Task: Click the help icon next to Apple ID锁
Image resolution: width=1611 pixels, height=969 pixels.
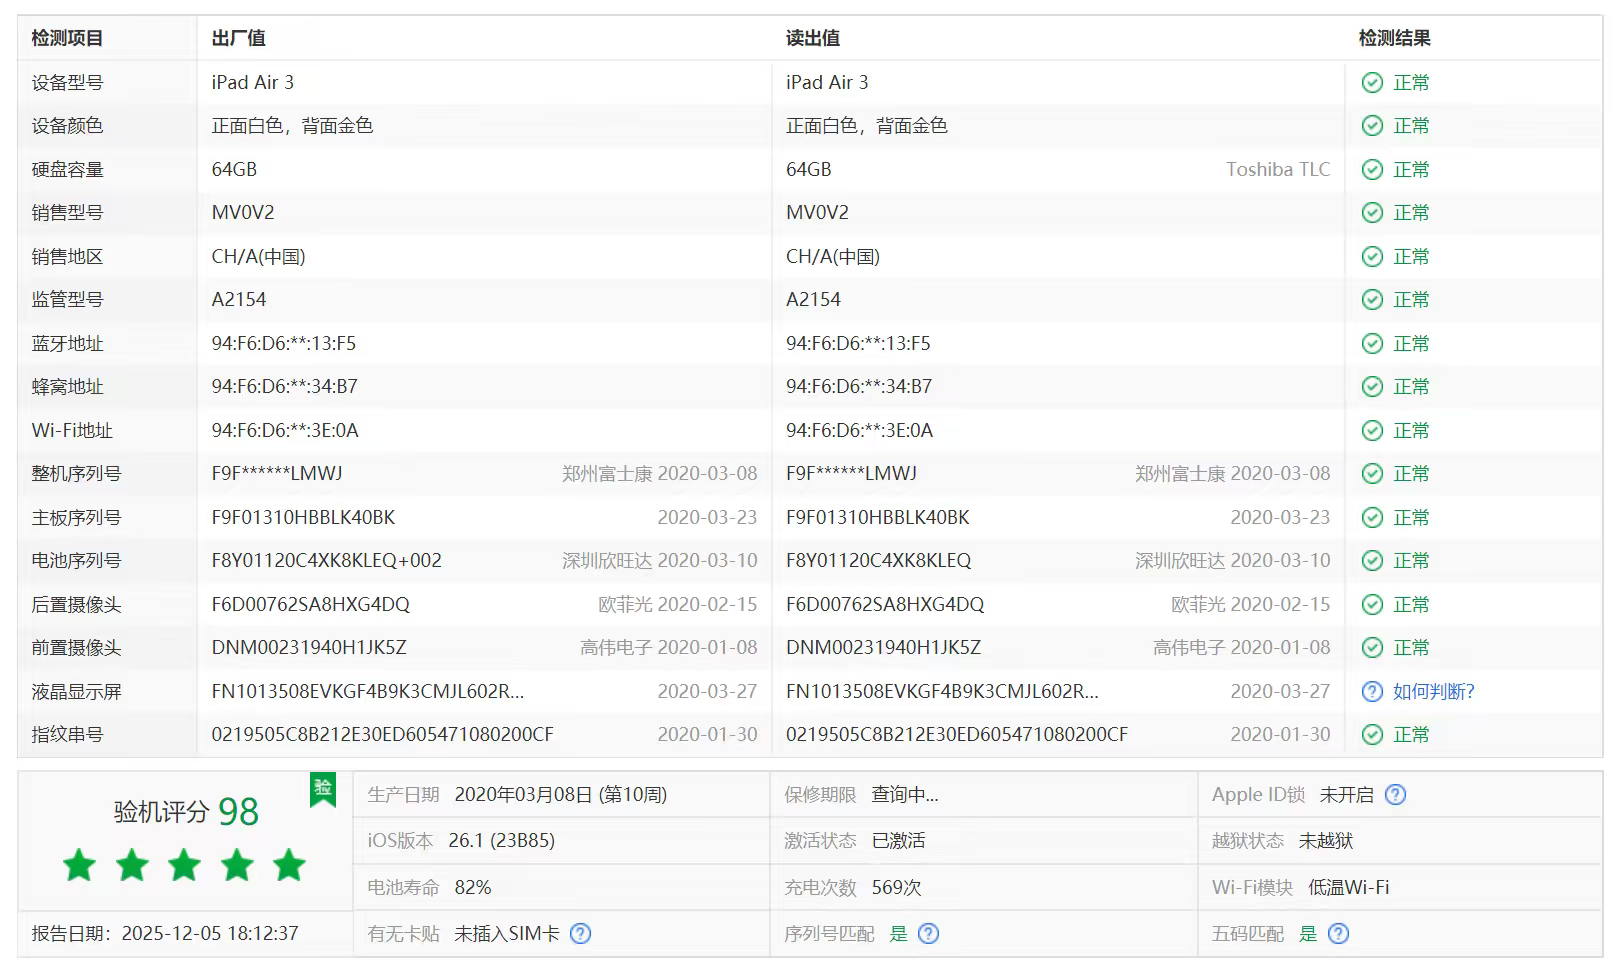Action: (1395, 795)
